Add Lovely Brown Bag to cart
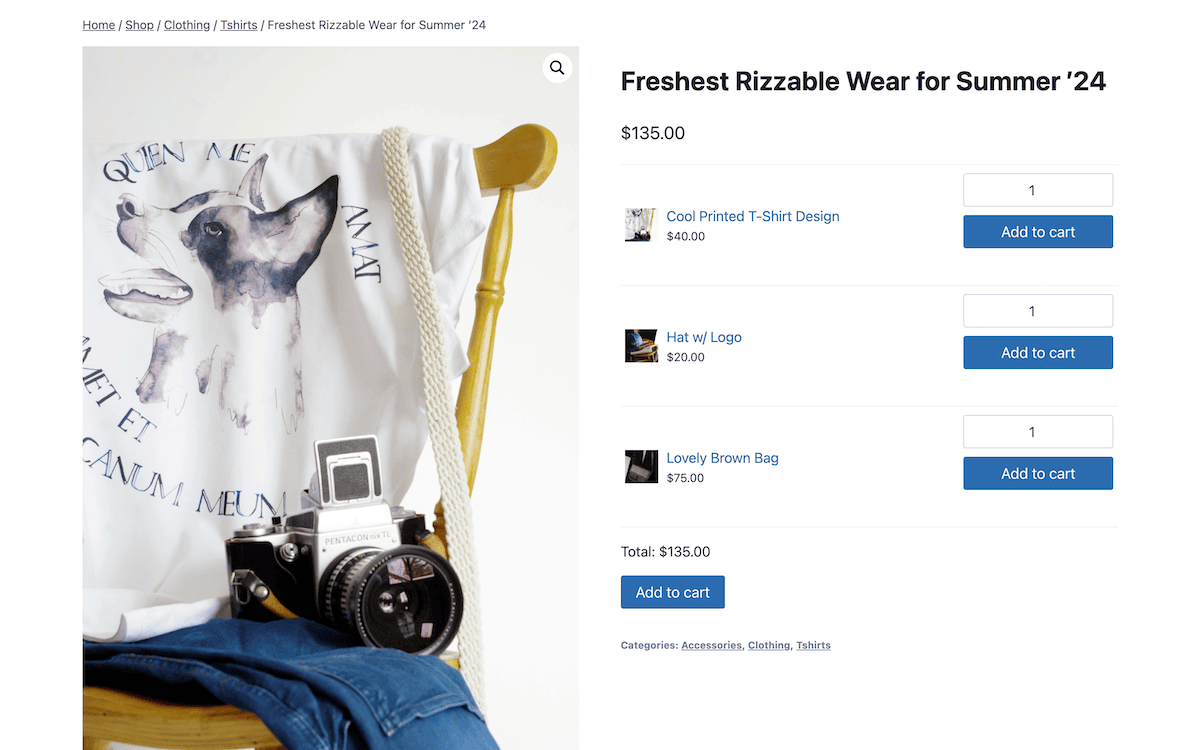Screen dimensions: 1200x750 [1038, 474]
